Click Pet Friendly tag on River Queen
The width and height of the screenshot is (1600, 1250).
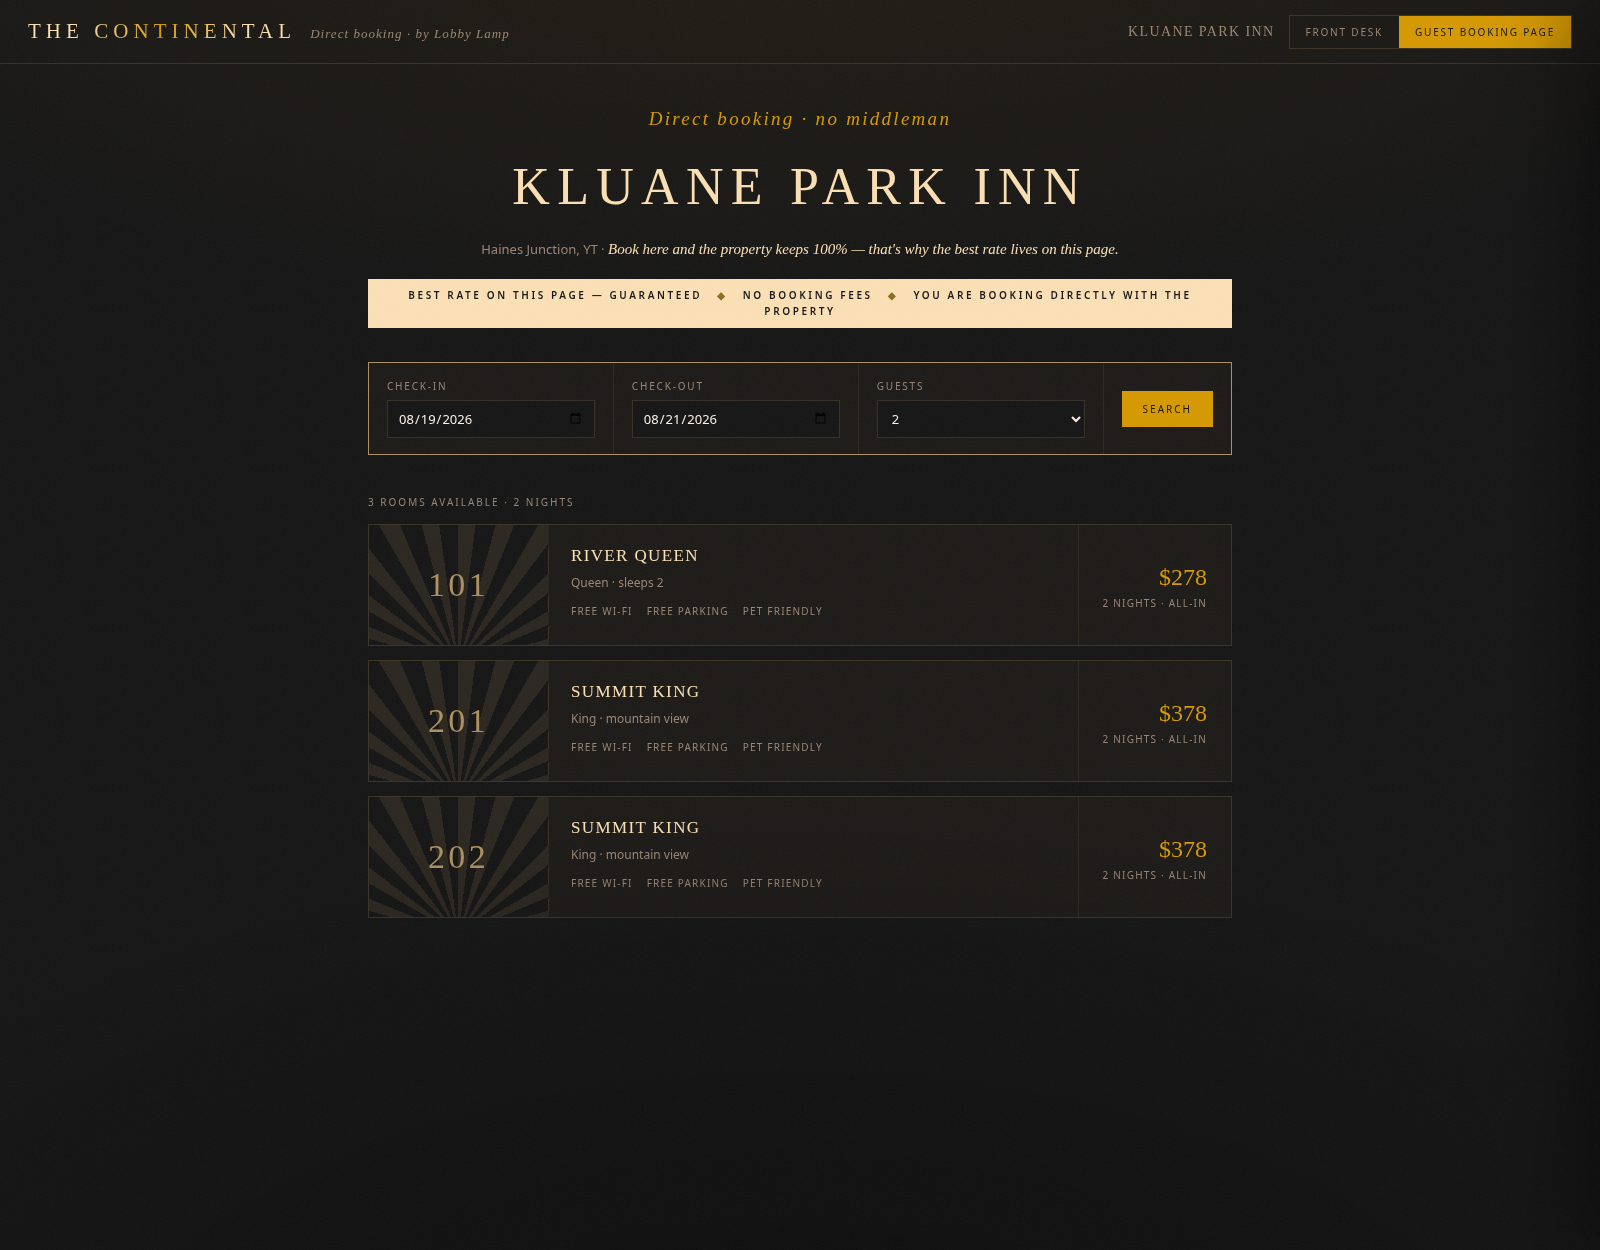click(x=783, y=611)
